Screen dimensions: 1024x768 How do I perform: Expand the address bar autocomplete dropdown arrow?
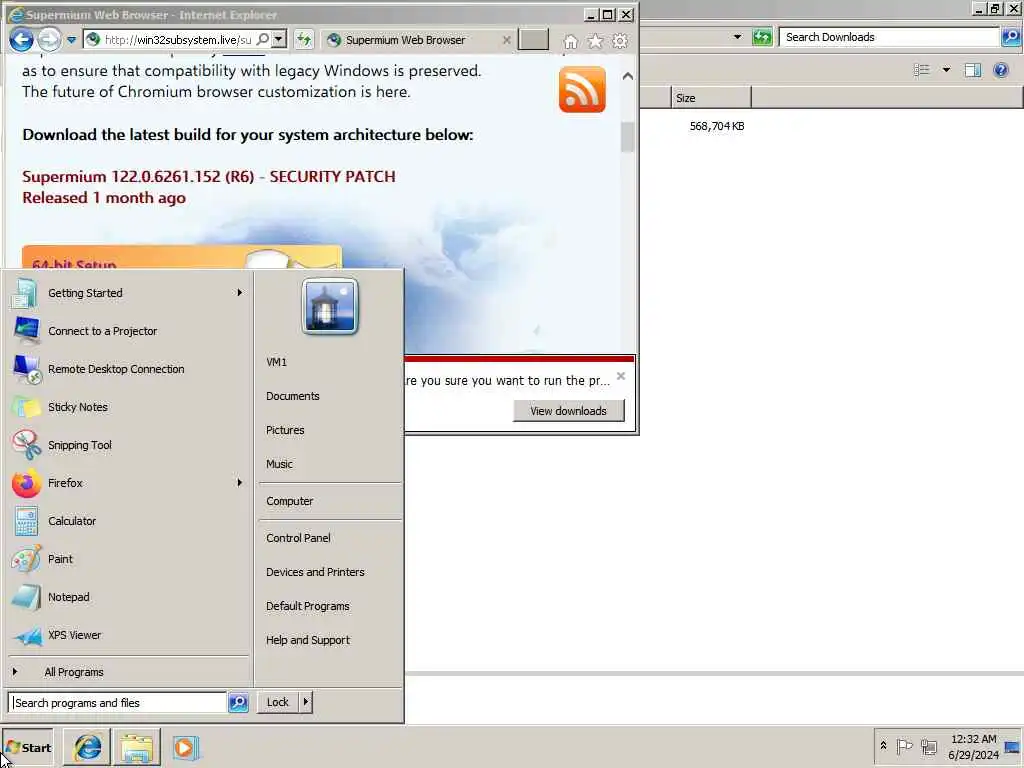[279, 39]
